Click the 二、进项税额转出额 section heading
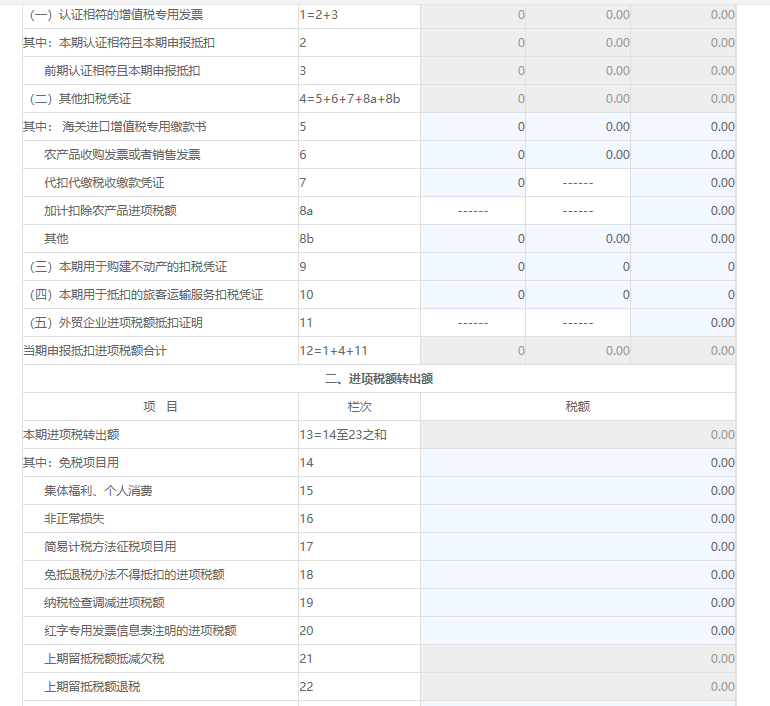 point(379,379)
